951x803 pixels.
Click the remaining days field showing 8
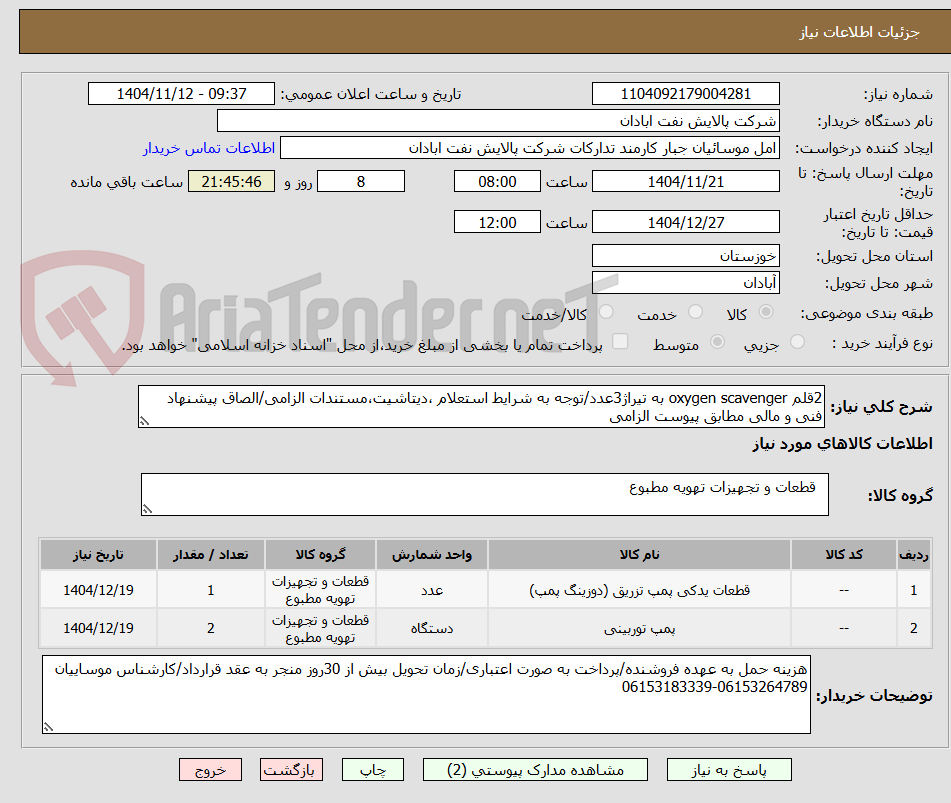click(361, 181)
